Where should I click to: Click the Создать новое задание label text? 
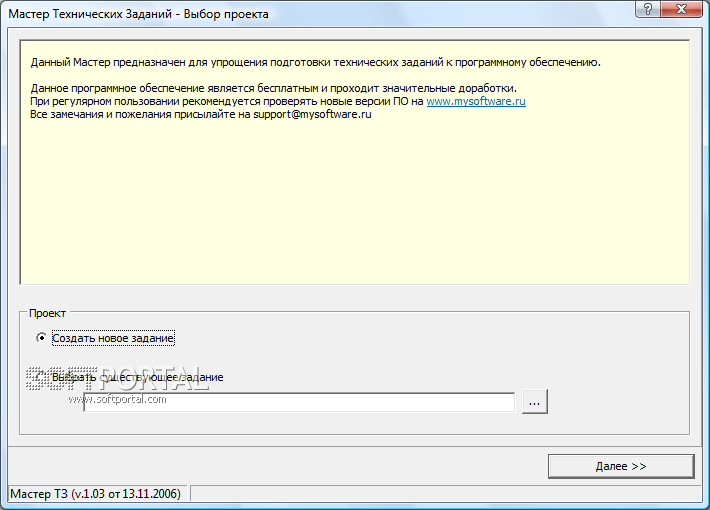tap(113, 338)
